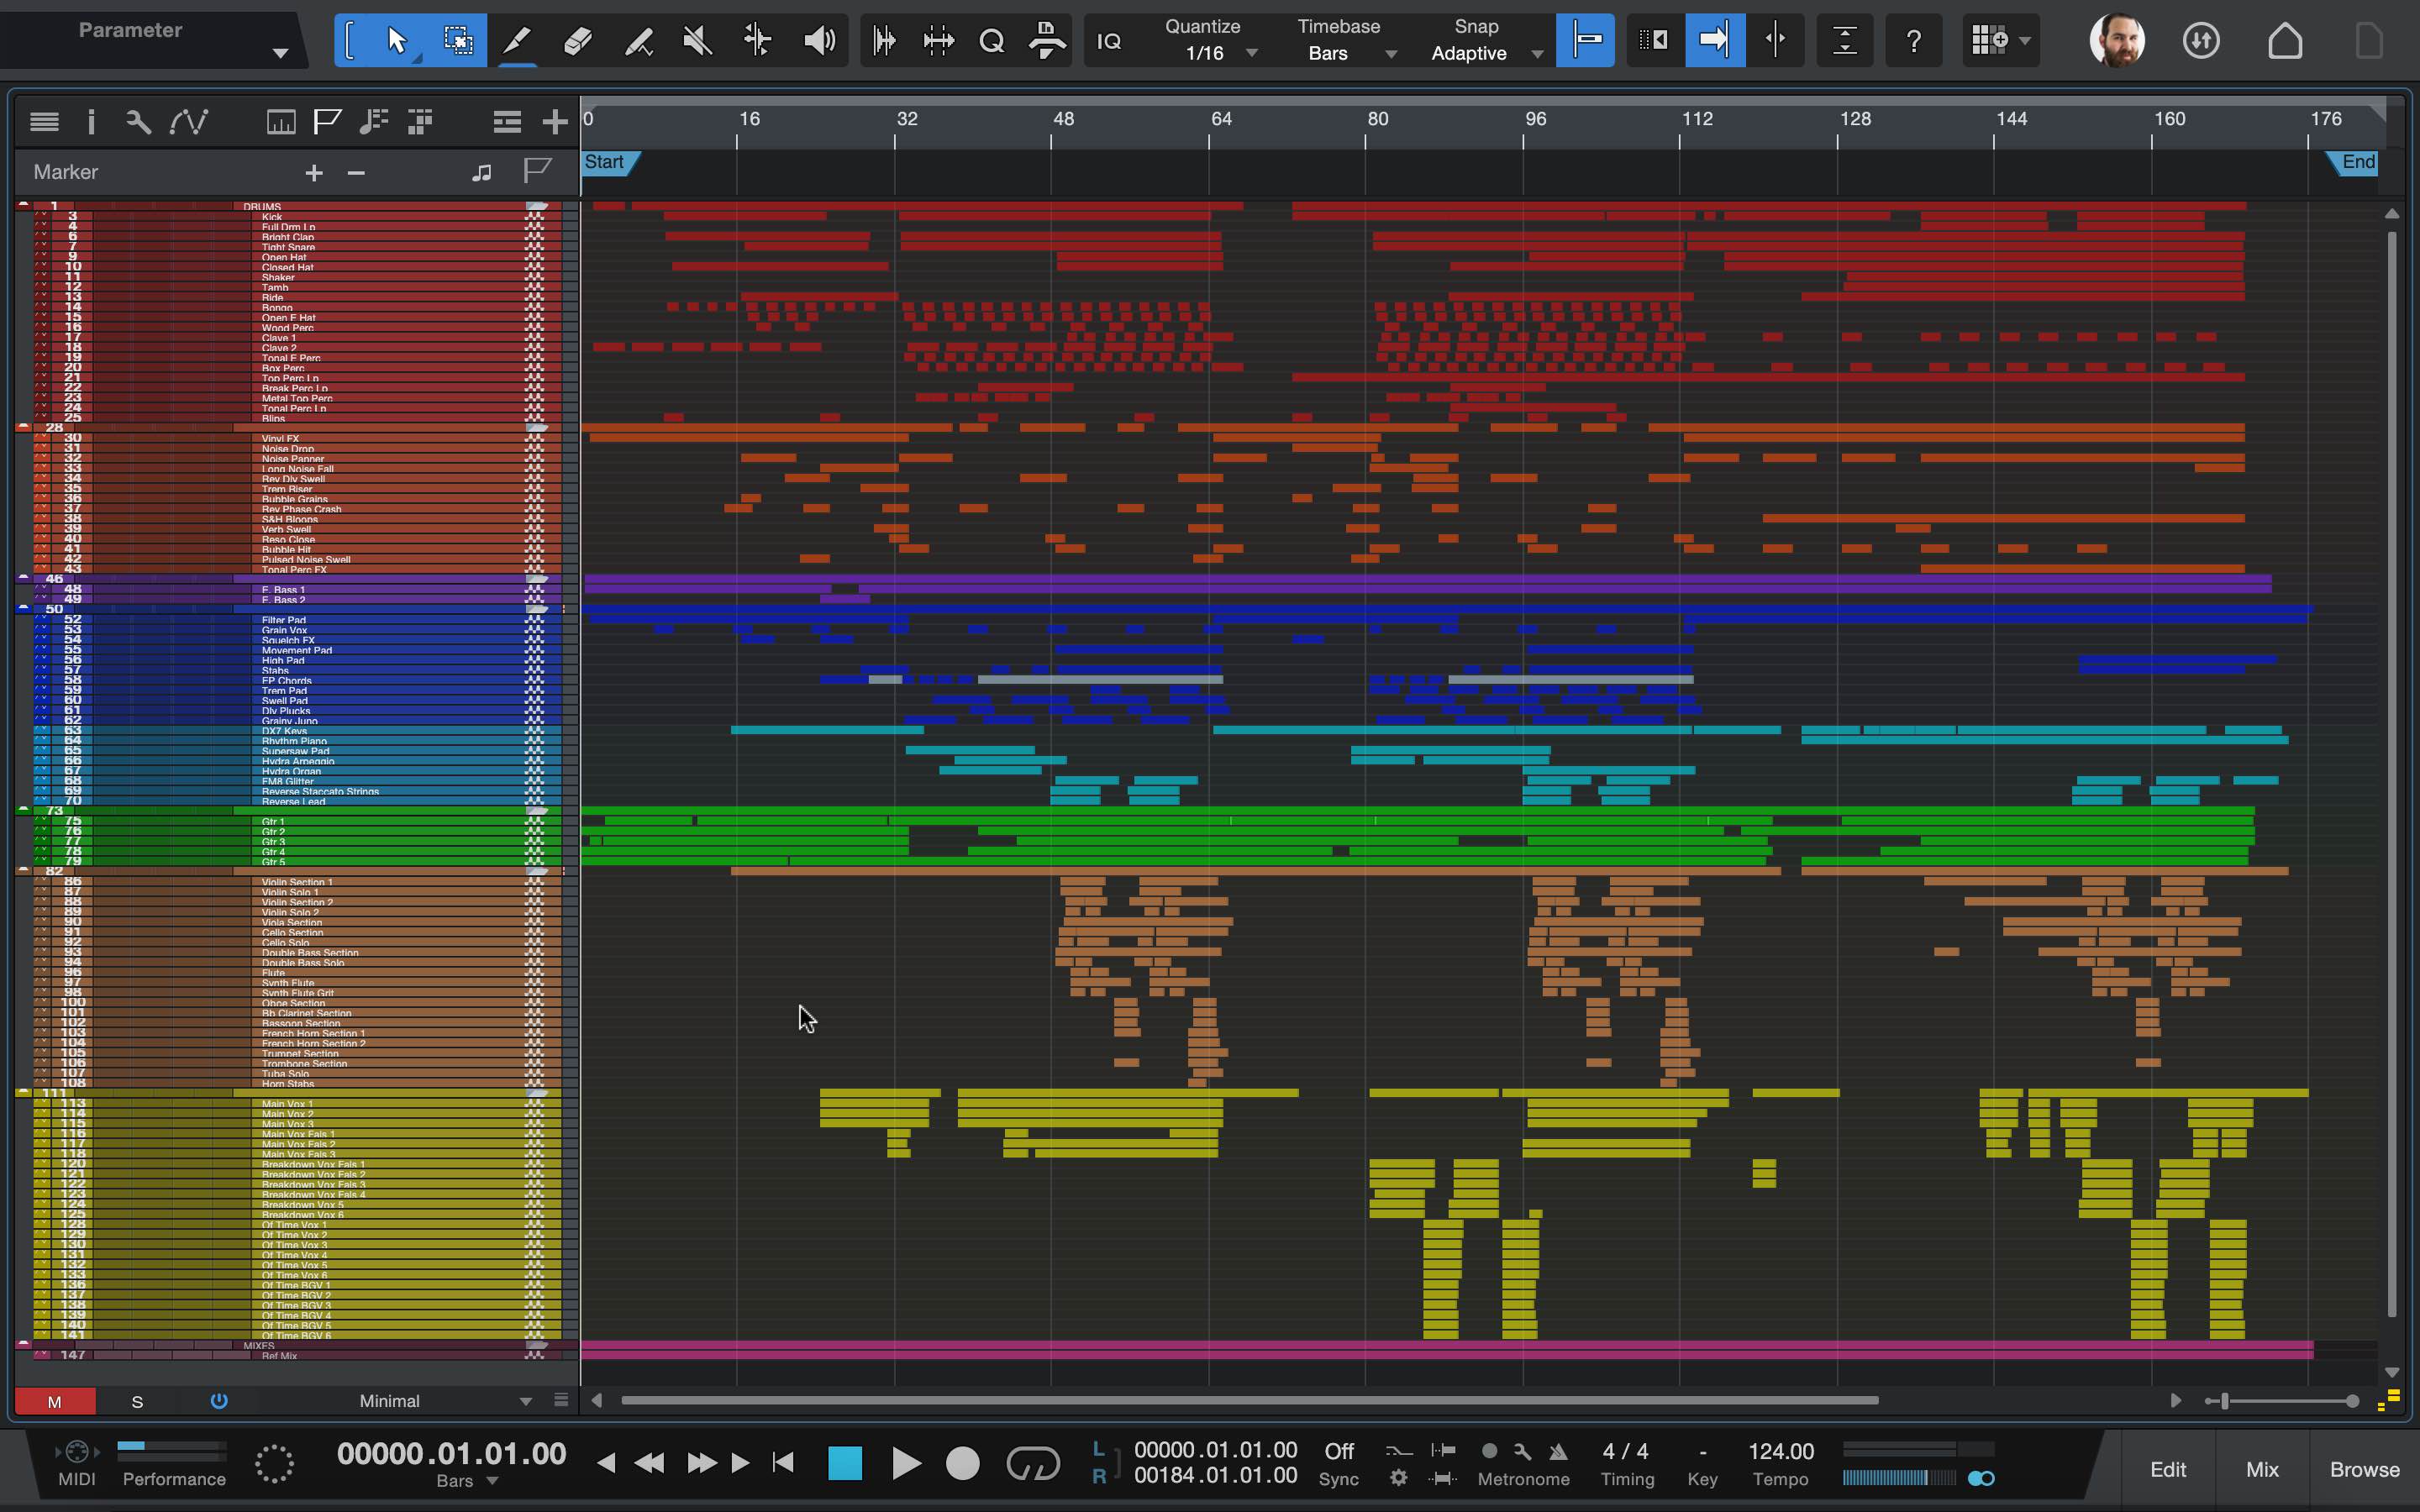2420x1512 pixels.
Task: Click Return to Zero transport button
Action: (784, 1463)
